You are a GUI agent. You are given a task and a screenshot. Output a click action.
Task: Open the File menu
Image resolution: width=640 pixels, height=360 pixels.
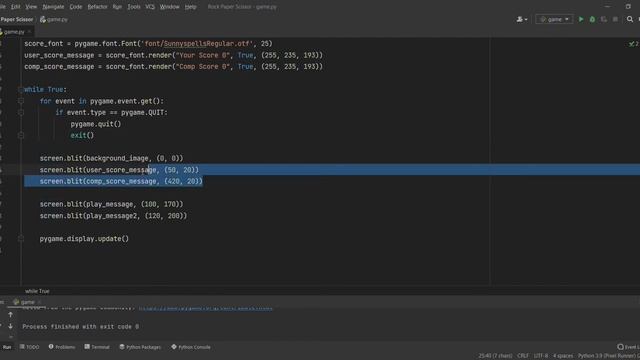click(x=2, y=7)
